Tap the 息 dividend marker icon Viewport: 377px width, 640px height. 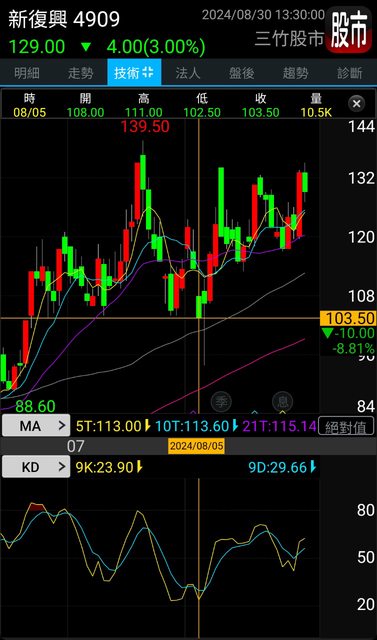283,402
